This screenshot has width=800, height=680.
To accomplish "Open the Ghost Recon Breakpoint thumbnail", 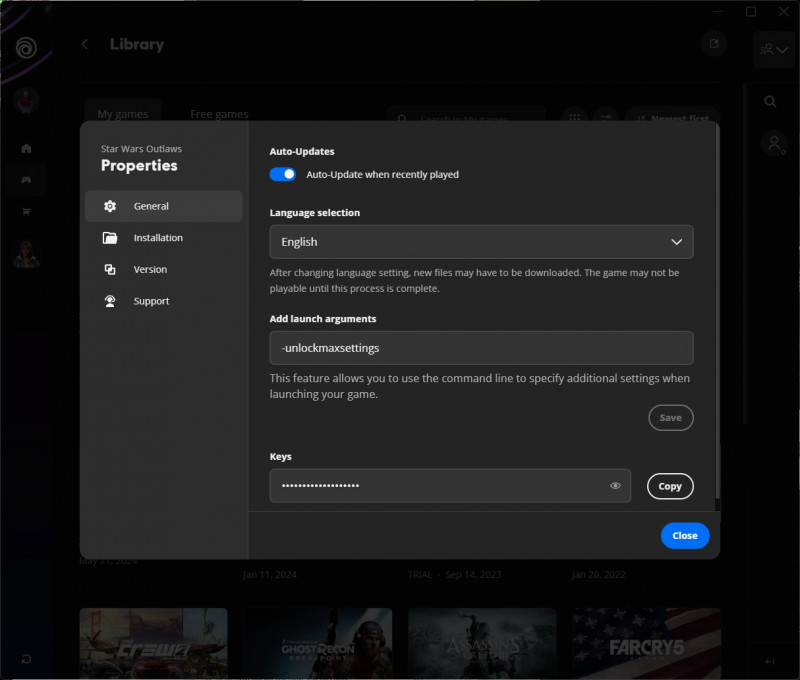I will 318,643.
